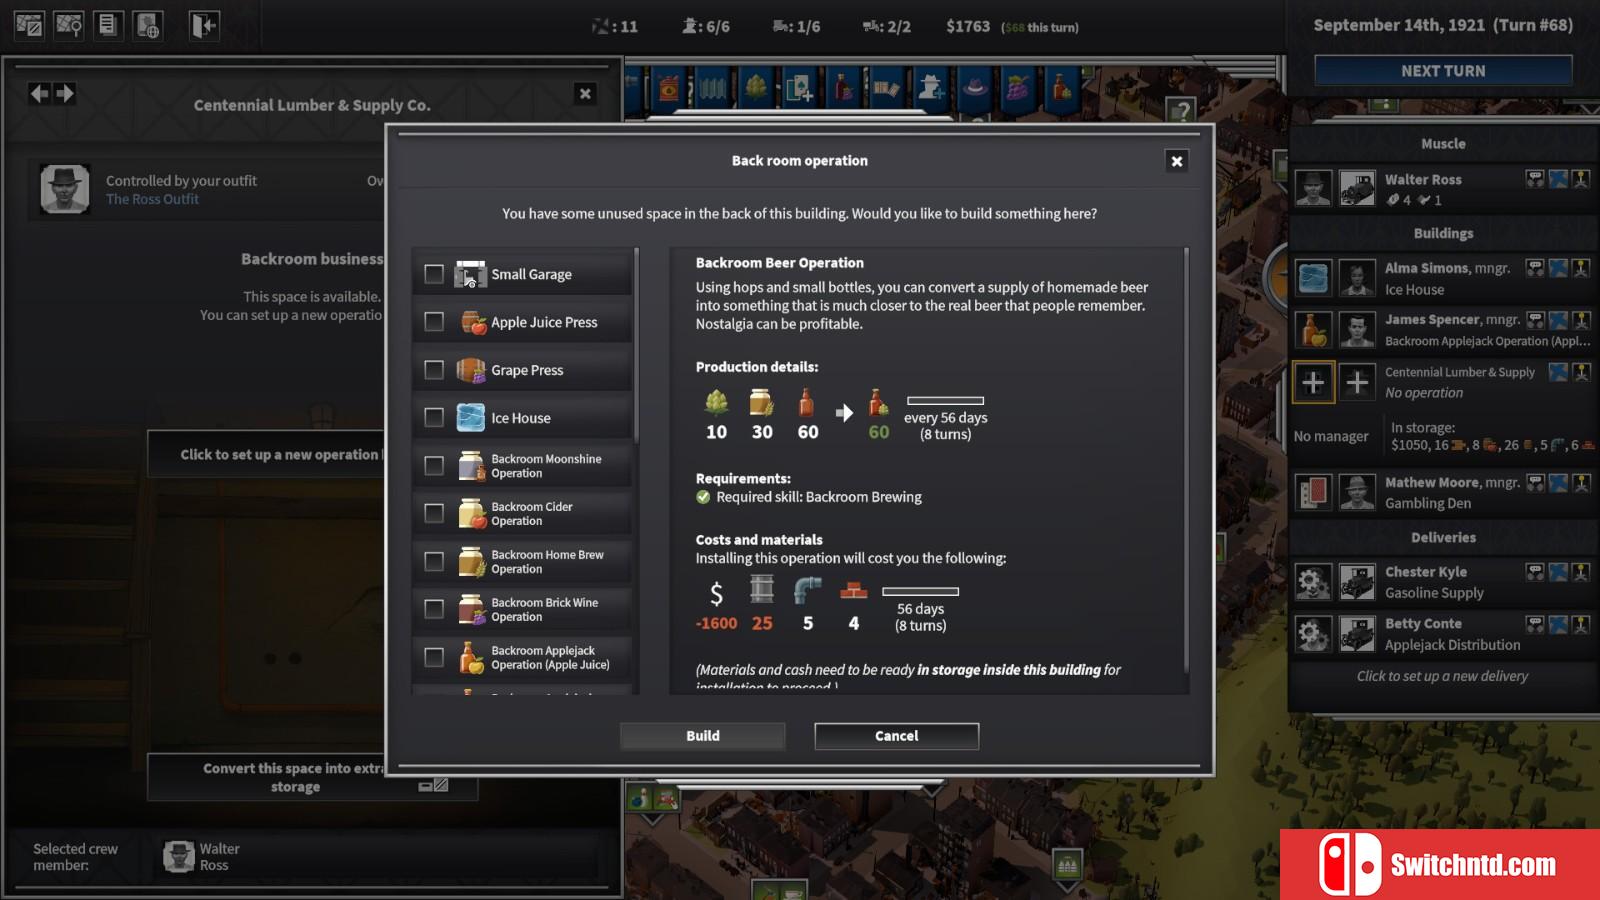Click the Deliveries section header
Screen dimensions: 1600x900
[1443, 538]
